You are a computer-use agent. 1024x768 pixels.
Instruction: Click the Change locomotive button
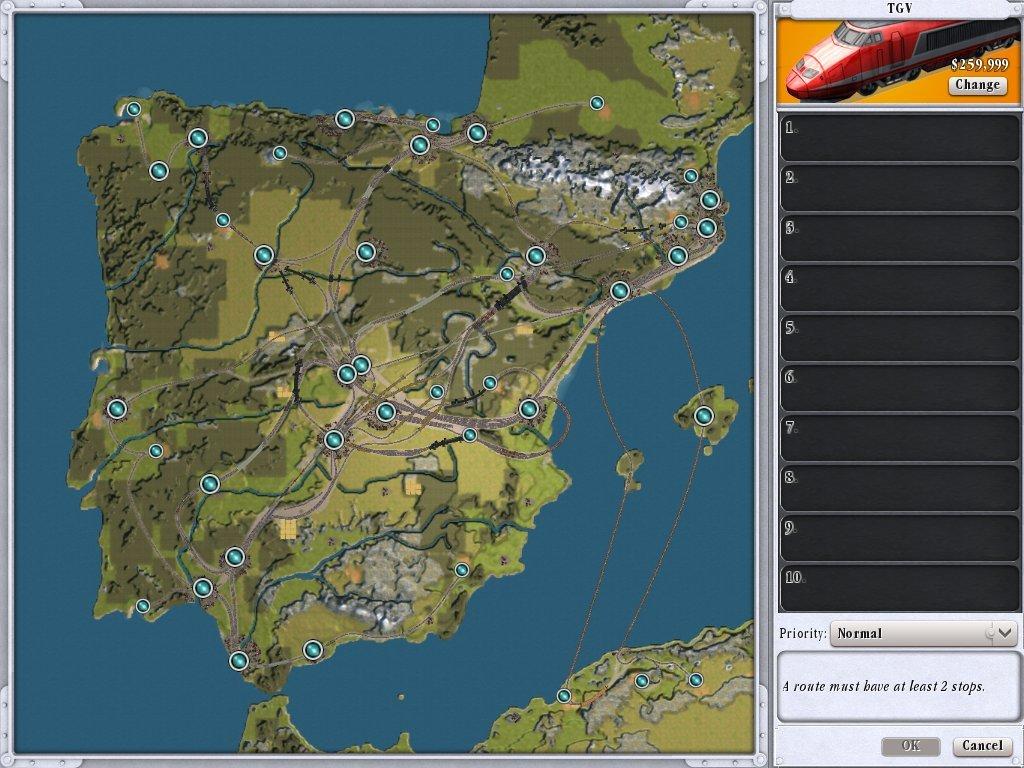[977, 85]
